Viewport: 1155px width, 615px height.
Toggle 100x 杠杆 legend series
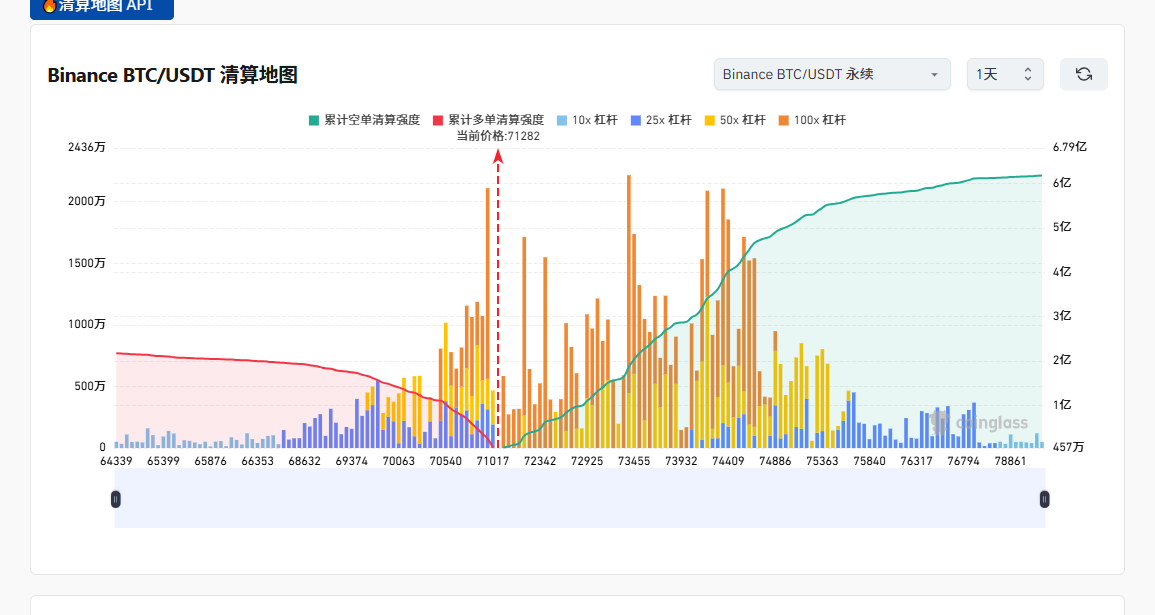coord(812,119)
